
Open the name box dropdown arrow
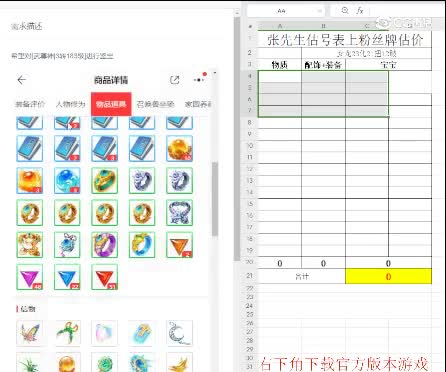pyautogui.click(x=320, y=11)
